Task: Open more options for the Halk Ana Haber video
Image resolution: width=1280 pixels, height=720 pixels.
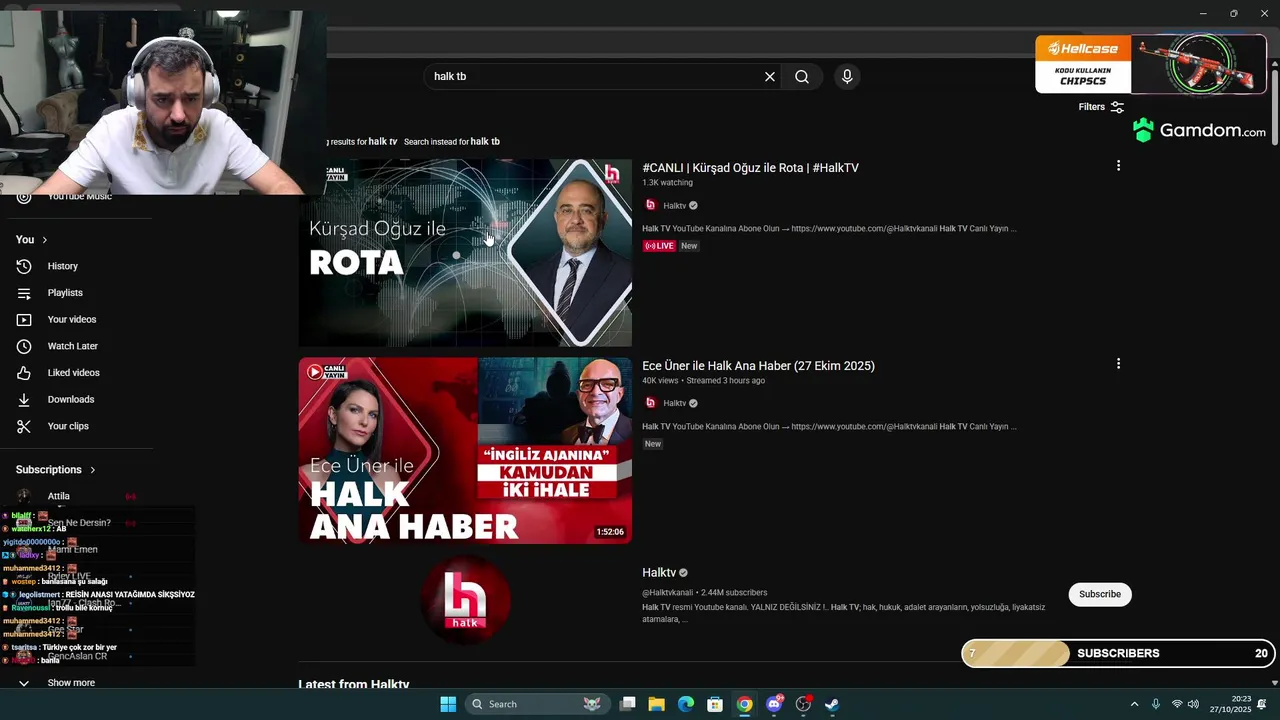Action: point(1118,364)
